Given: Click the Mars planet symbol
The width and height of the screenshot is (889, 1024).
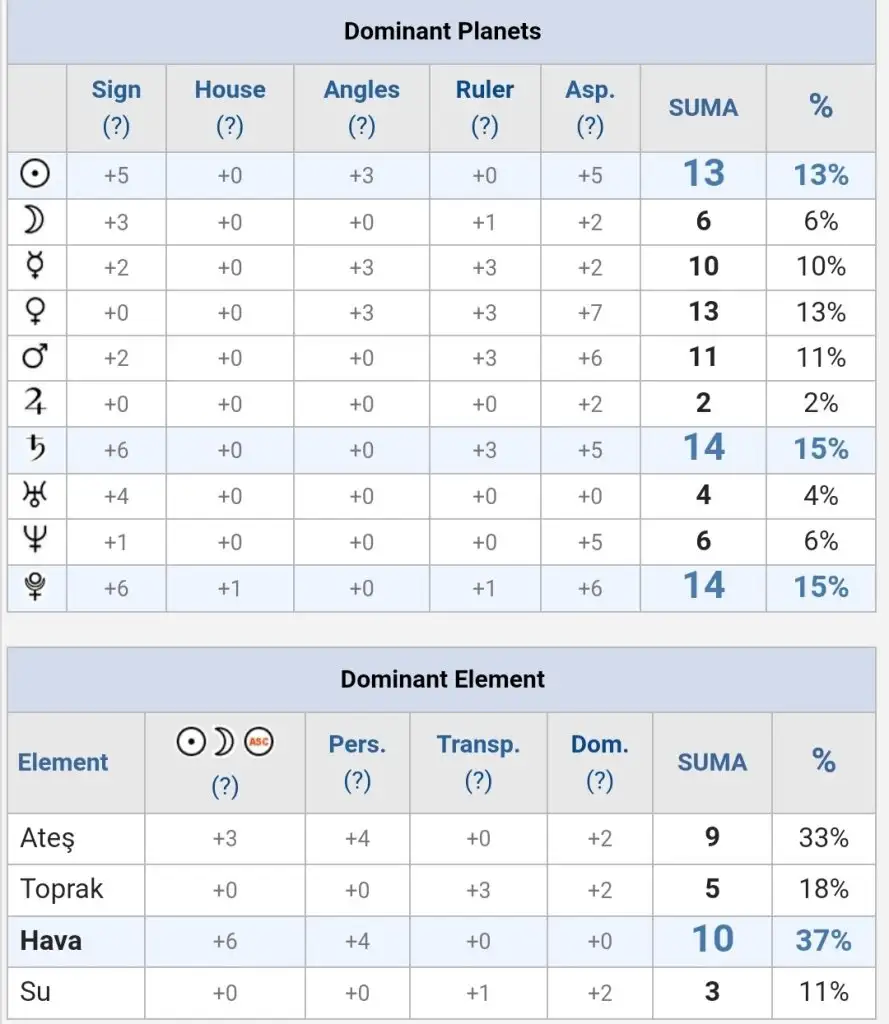Looking at the screenshot, I should pos(35,358).
